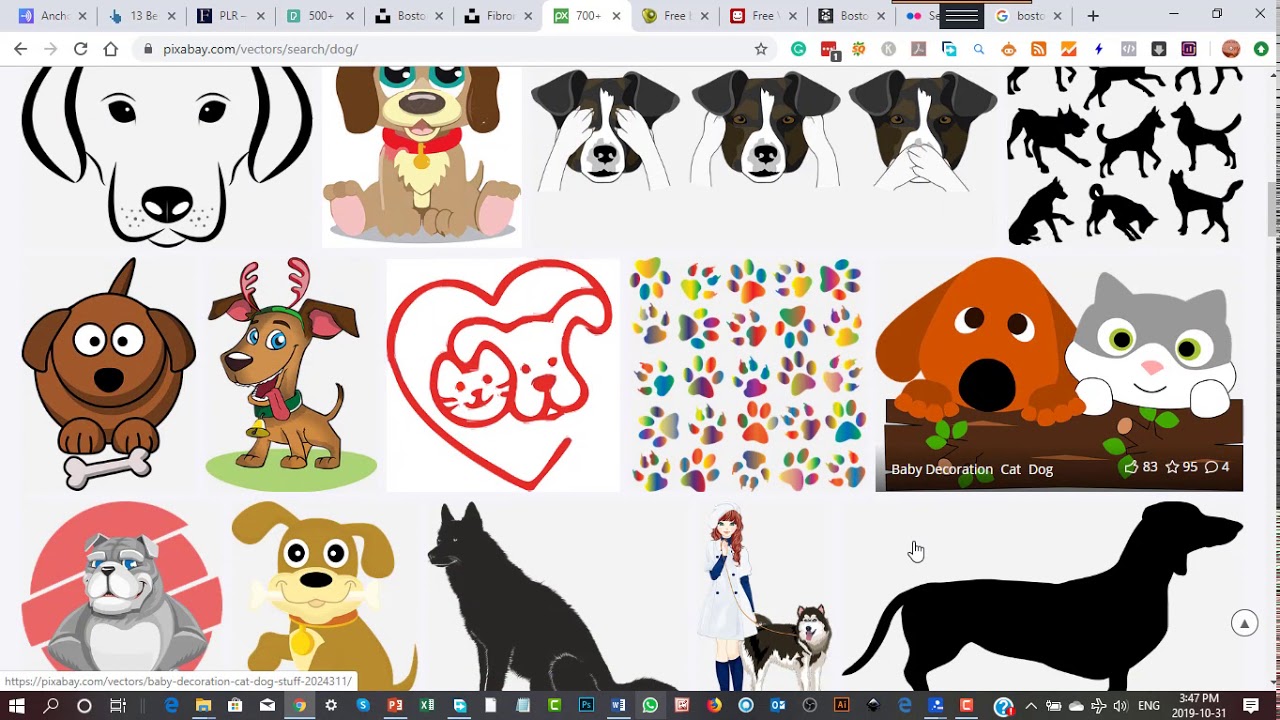This screenshot has width=1280, height=720.
Task: Open the orange RSS feed extension
Action: pyautogui.click(x=1038, y=48)
